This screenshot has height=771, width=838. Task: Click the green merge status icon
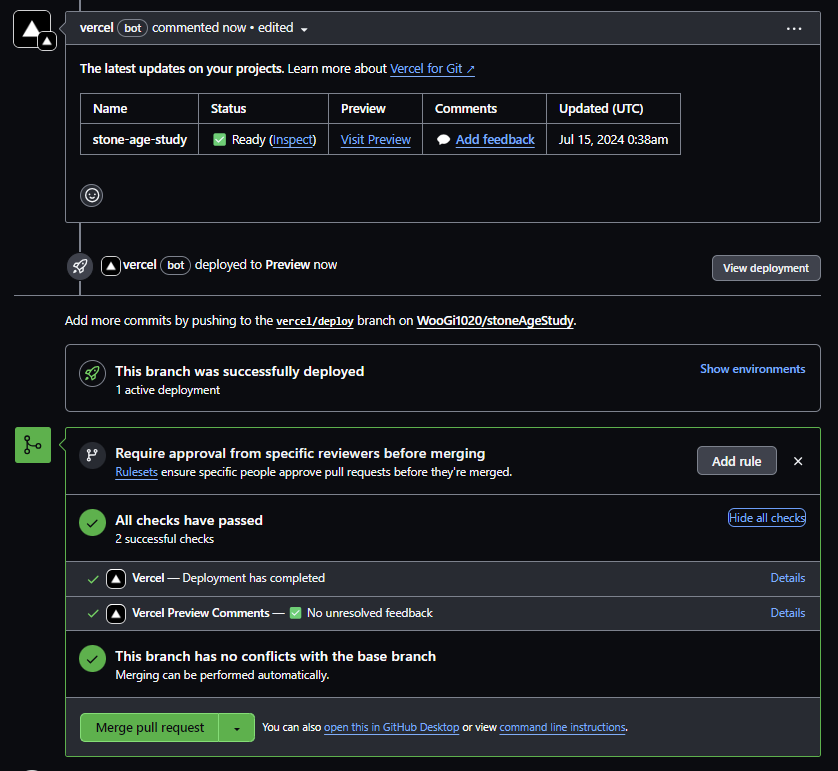[x=33, y=445]
